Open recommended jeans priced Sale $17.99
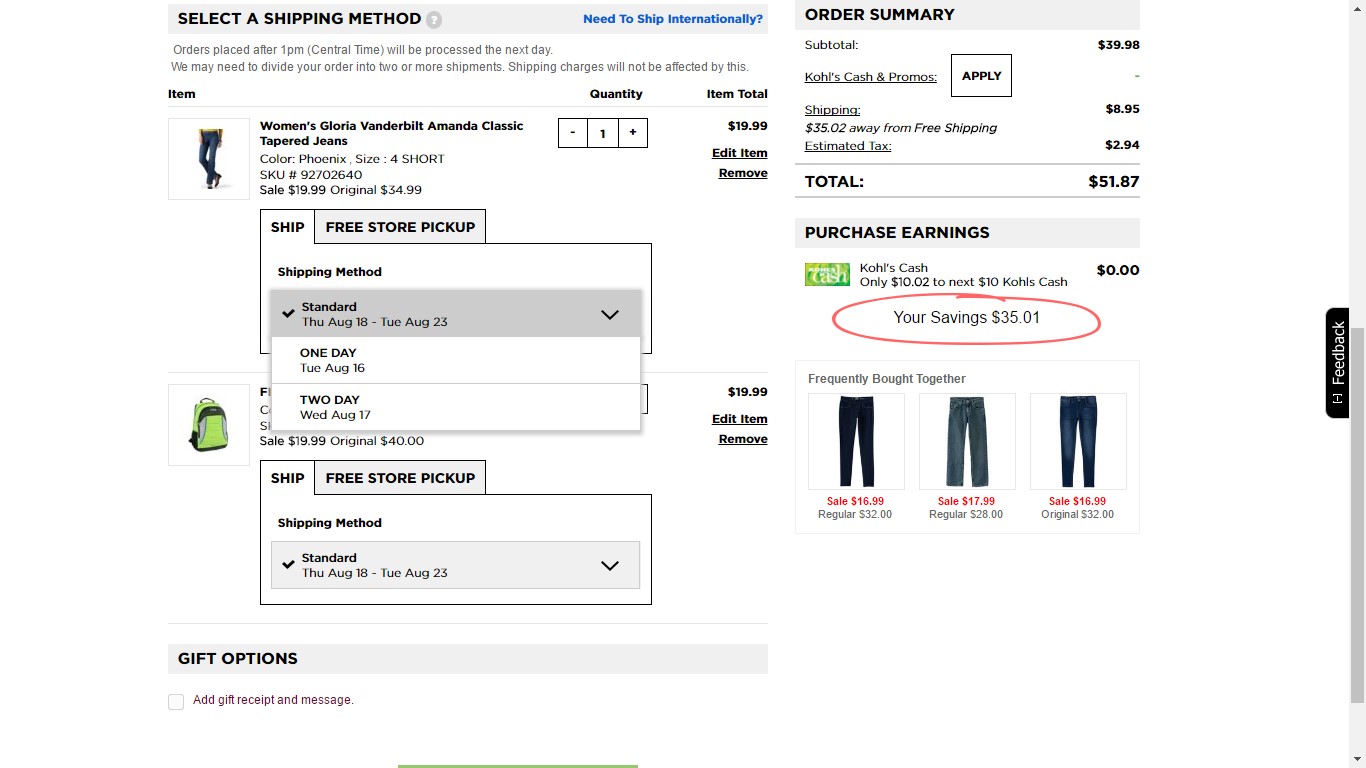This screenshot has height=768, width=1366. pyautogui.click(x=967, y=441)
